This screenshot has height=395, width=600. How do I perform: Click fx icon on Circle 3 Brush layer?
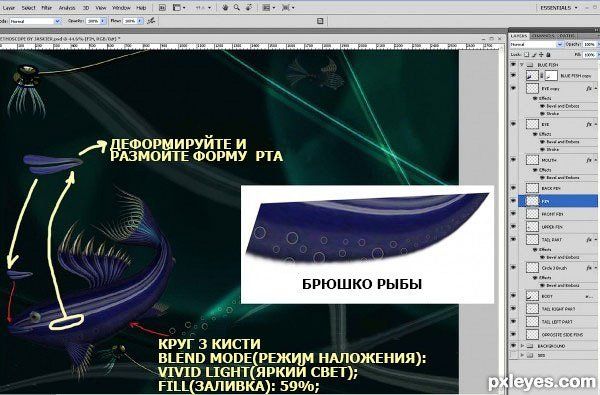(589, 268)
